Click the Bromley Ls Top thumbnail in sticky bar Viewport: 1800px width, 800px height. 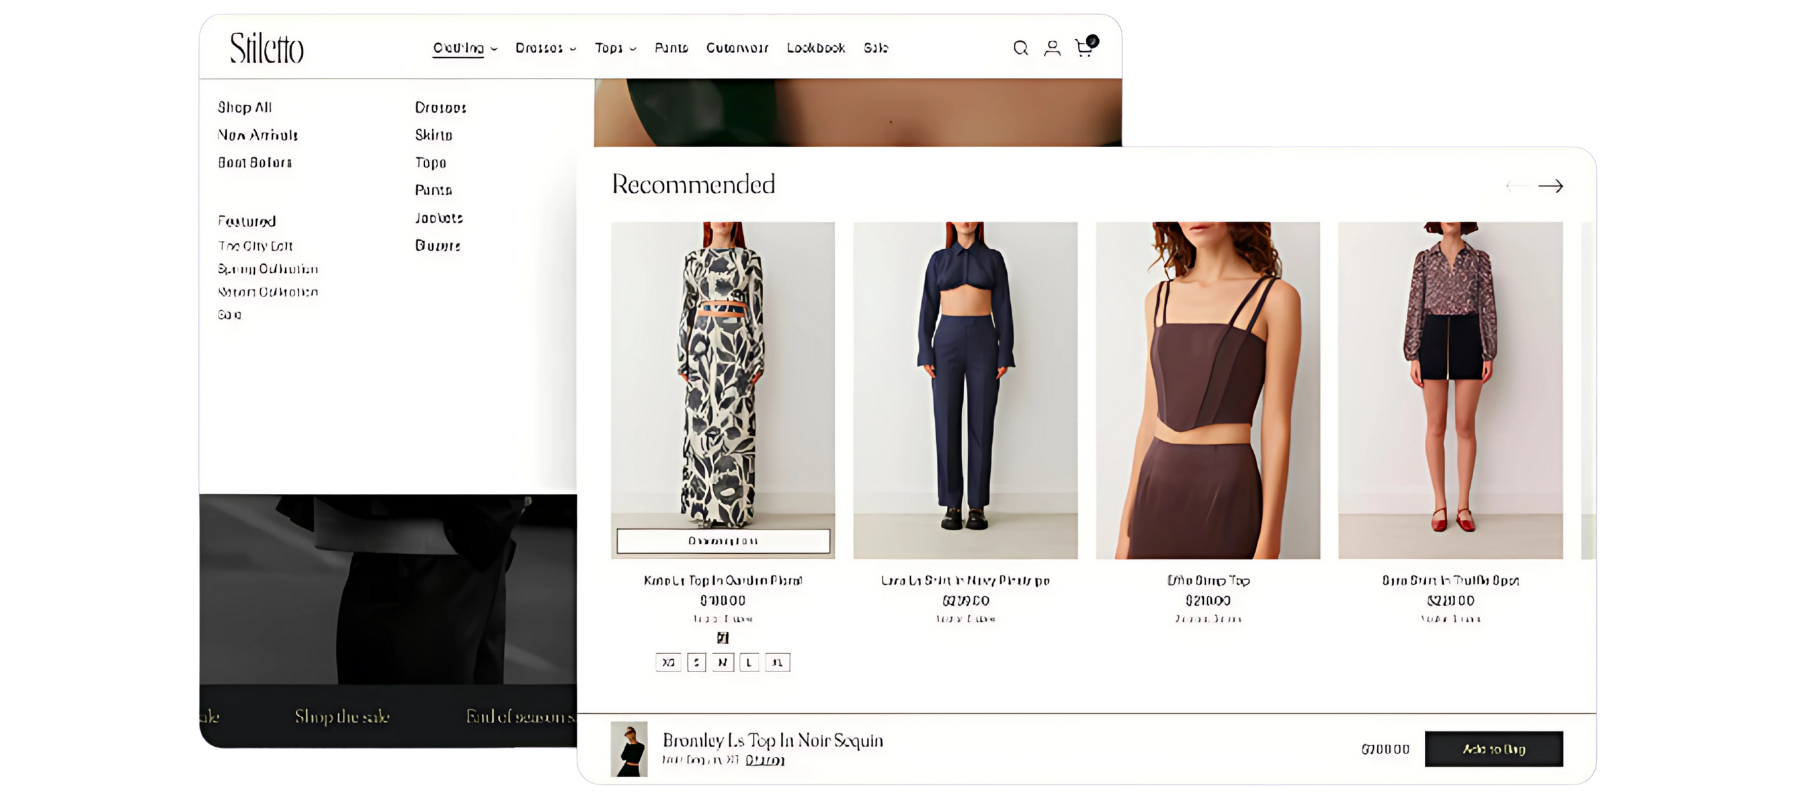point(629,749)
